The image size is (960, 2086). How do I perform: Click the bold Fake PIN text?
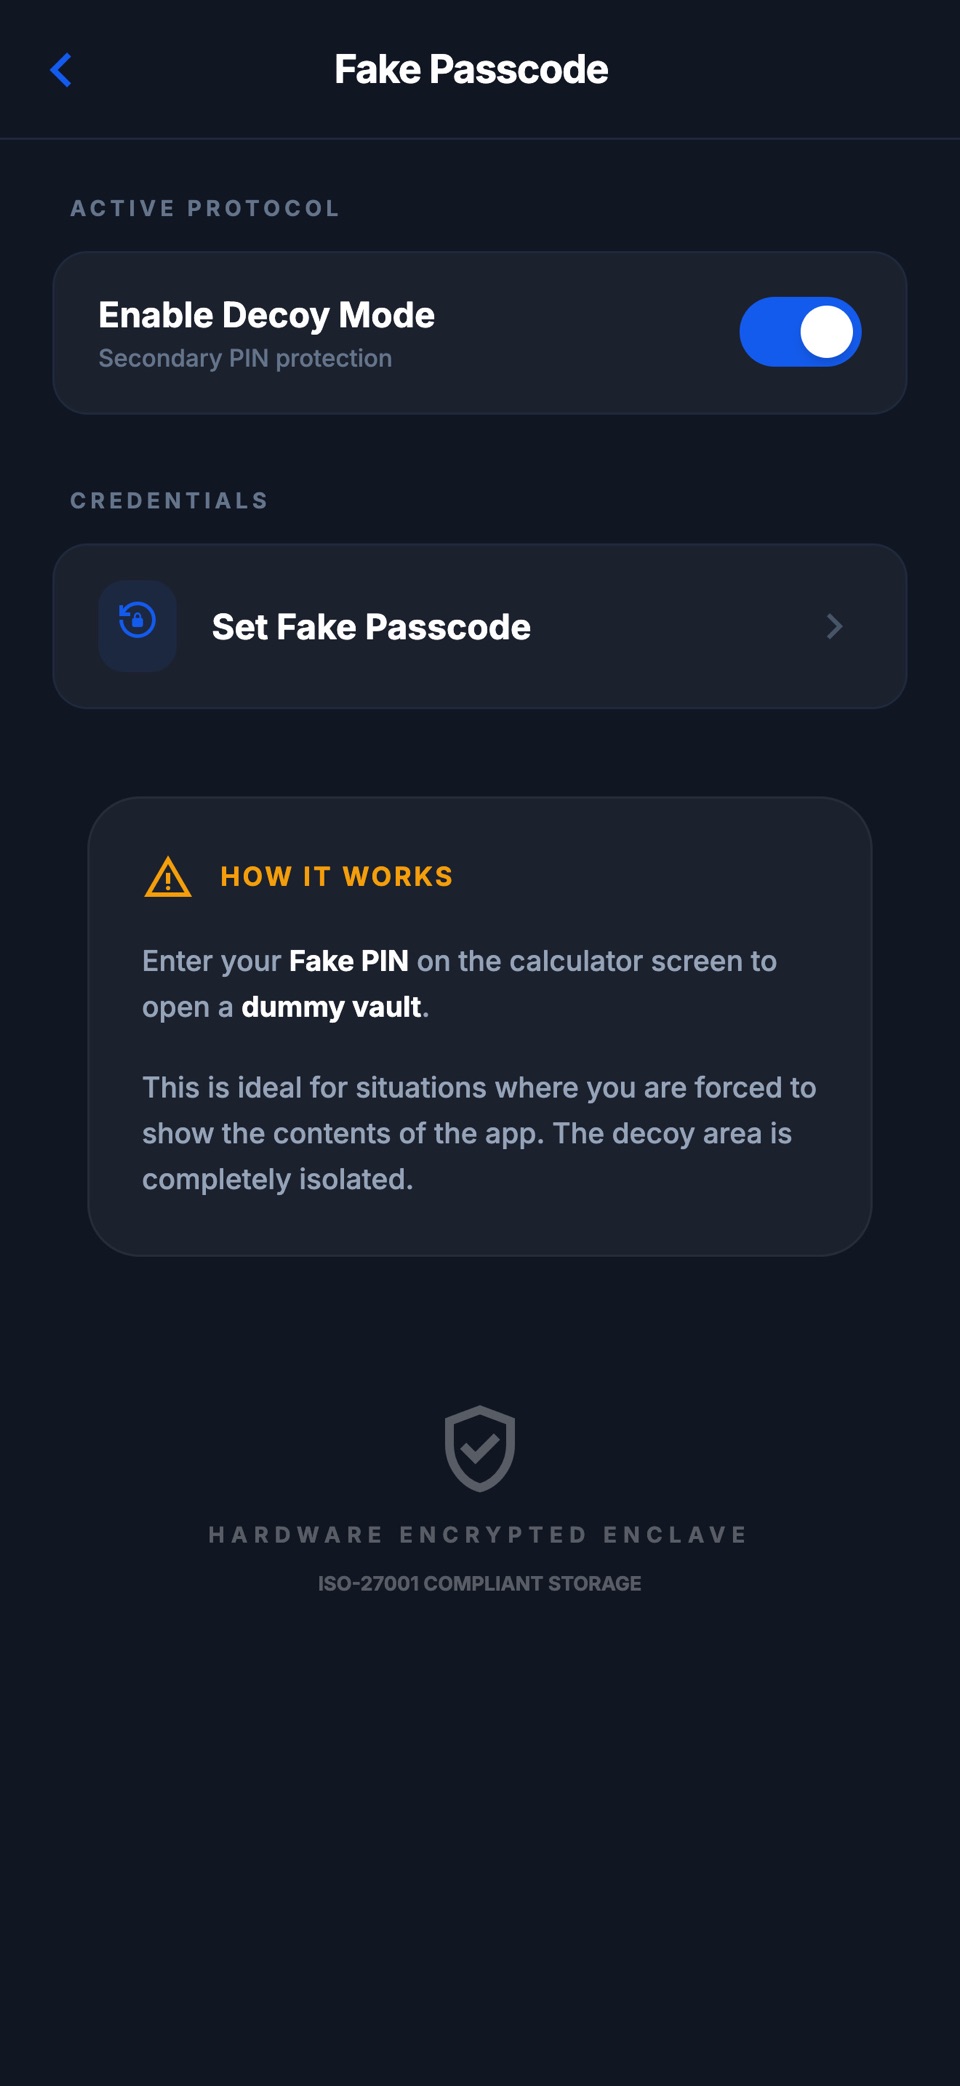(x=349, y=961)
